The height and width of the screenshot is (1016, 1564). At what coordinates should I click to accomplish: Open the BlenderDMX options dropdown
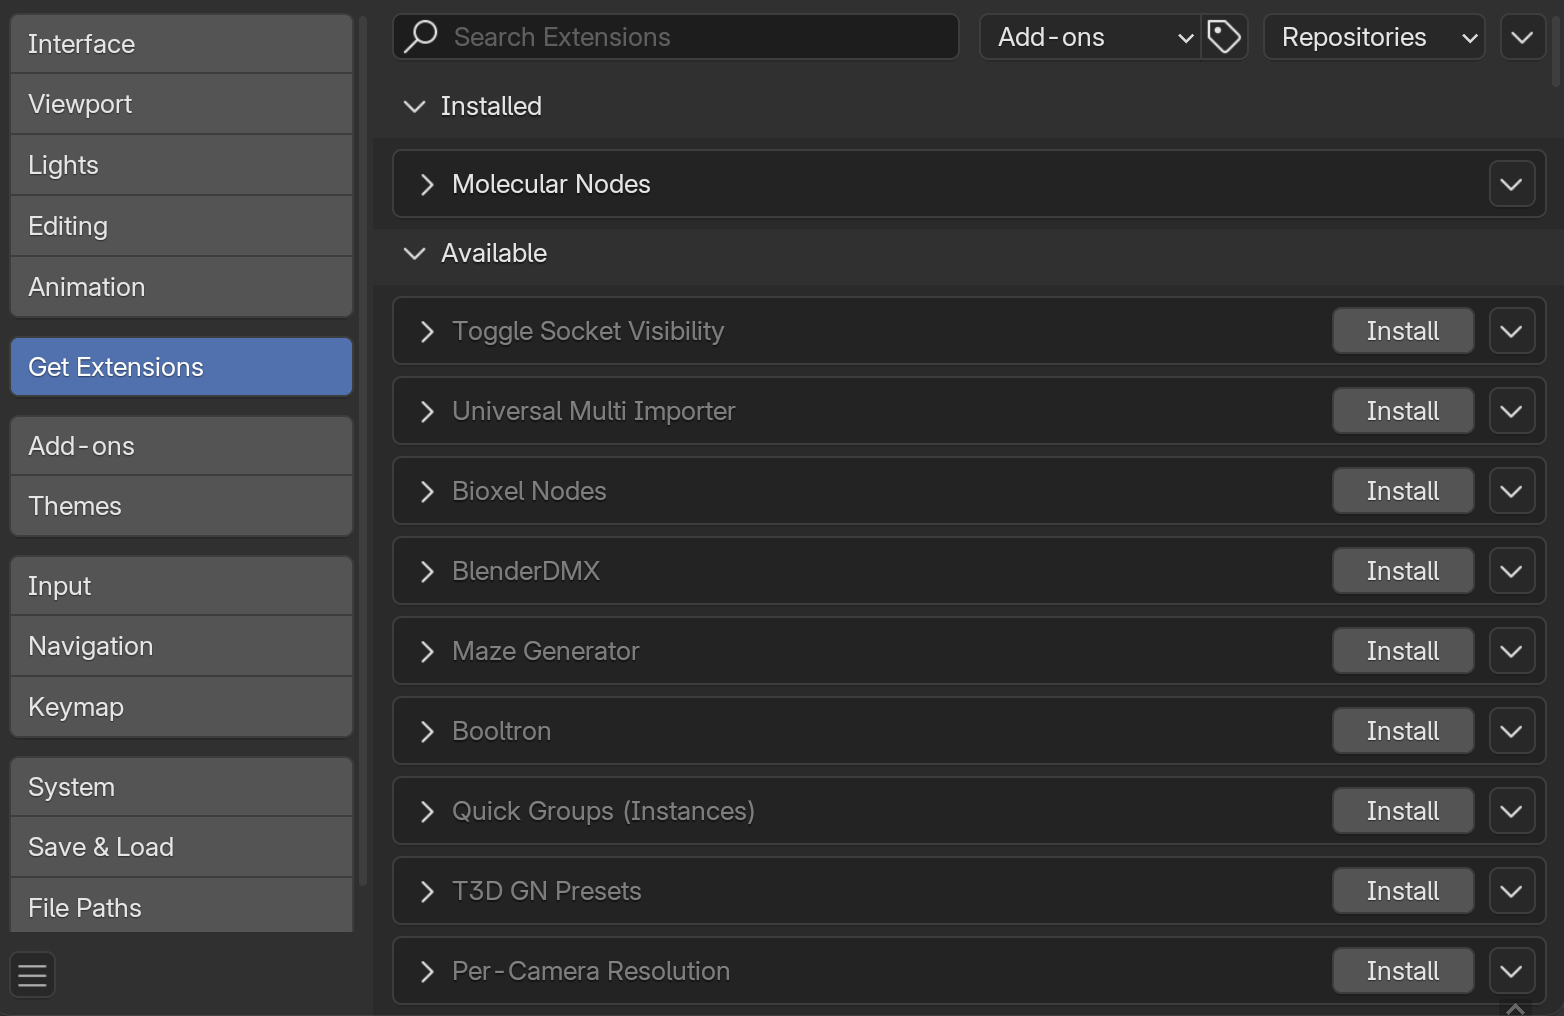click(x=1511, y=570)
